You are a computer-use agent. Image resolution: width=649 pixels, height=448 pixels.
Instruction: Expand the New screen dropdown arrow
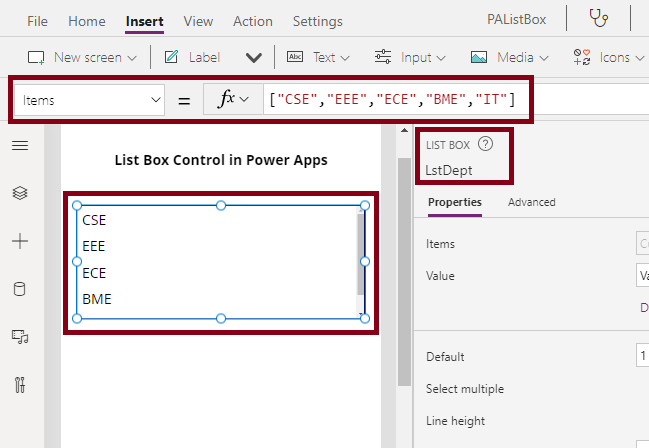click(132, 58)
